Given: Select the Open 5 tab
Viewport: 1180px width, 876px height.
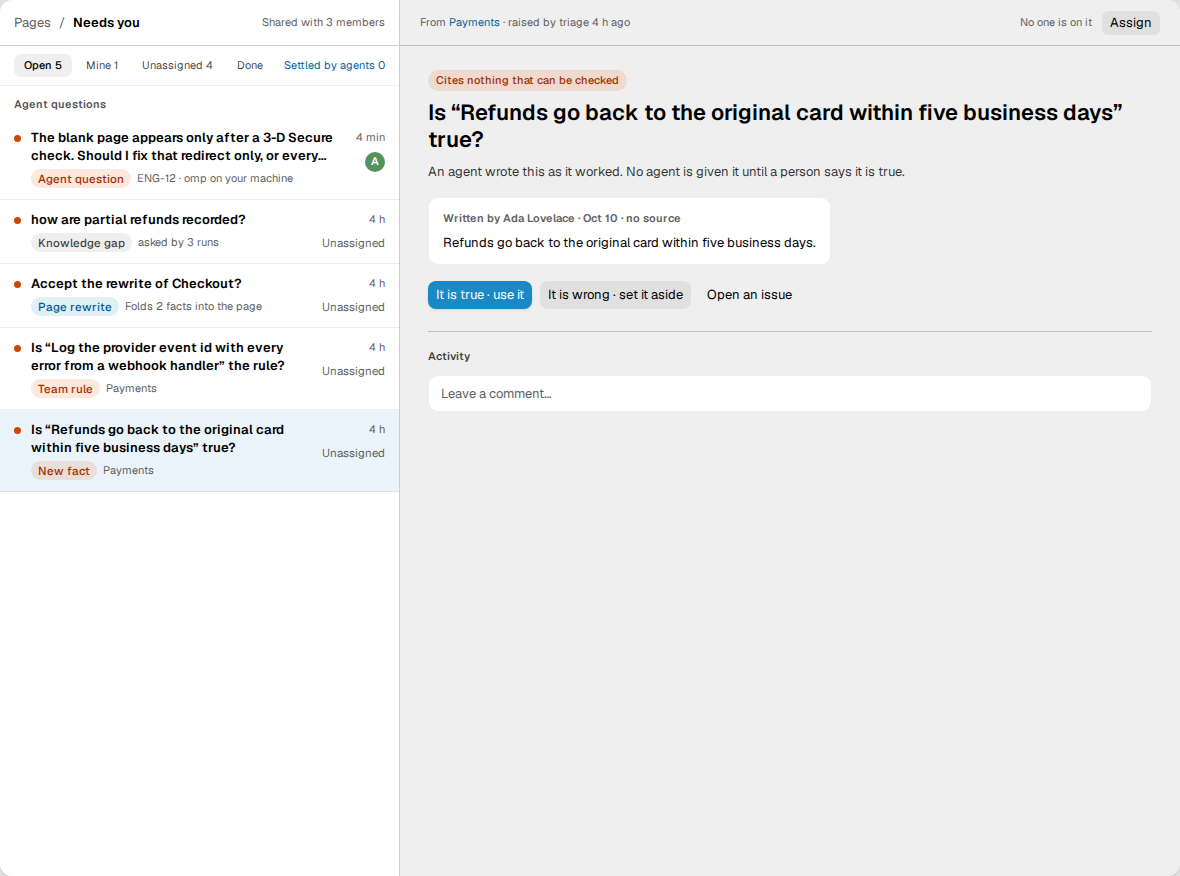Looking at the screenshot, I should tap(43, 65).
